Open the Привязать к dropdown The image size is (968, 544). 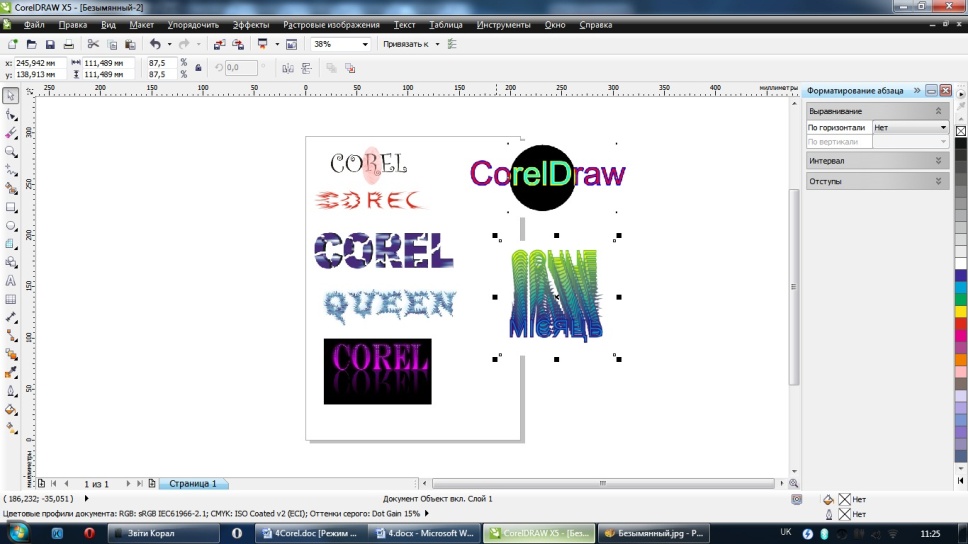pyautogui.click(x=437, y=44)
